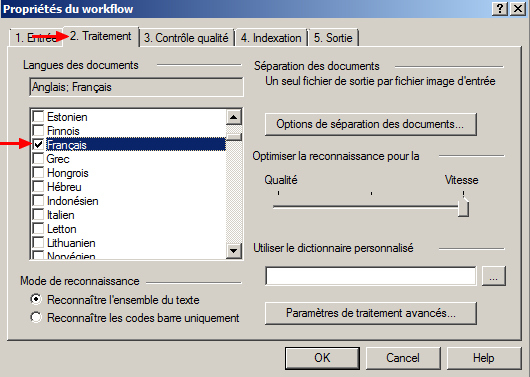
Task: Open the 3. Contrôle qualité tab
Action: point(186,38)
